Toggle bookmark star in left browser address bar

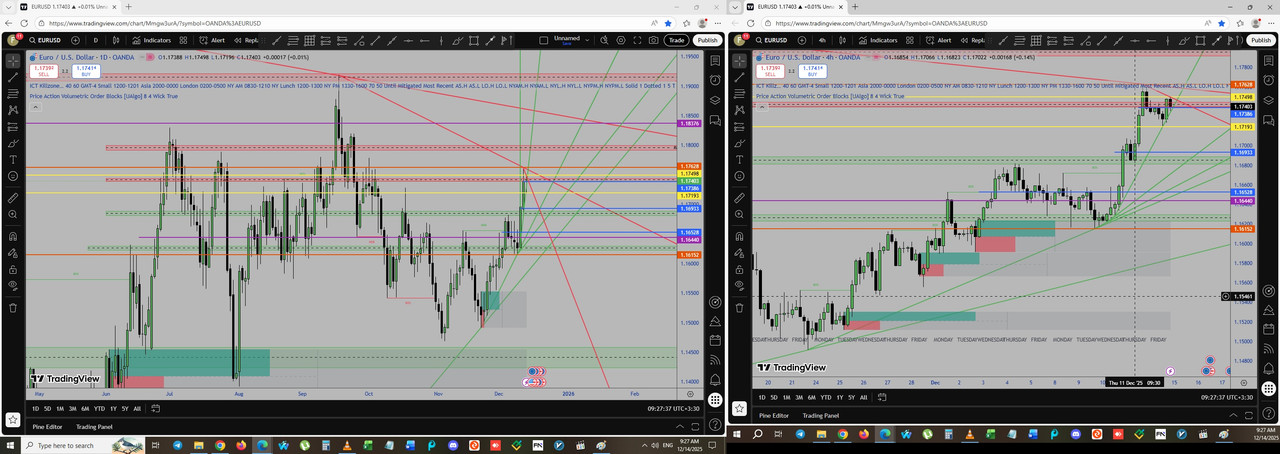(668, 24)
